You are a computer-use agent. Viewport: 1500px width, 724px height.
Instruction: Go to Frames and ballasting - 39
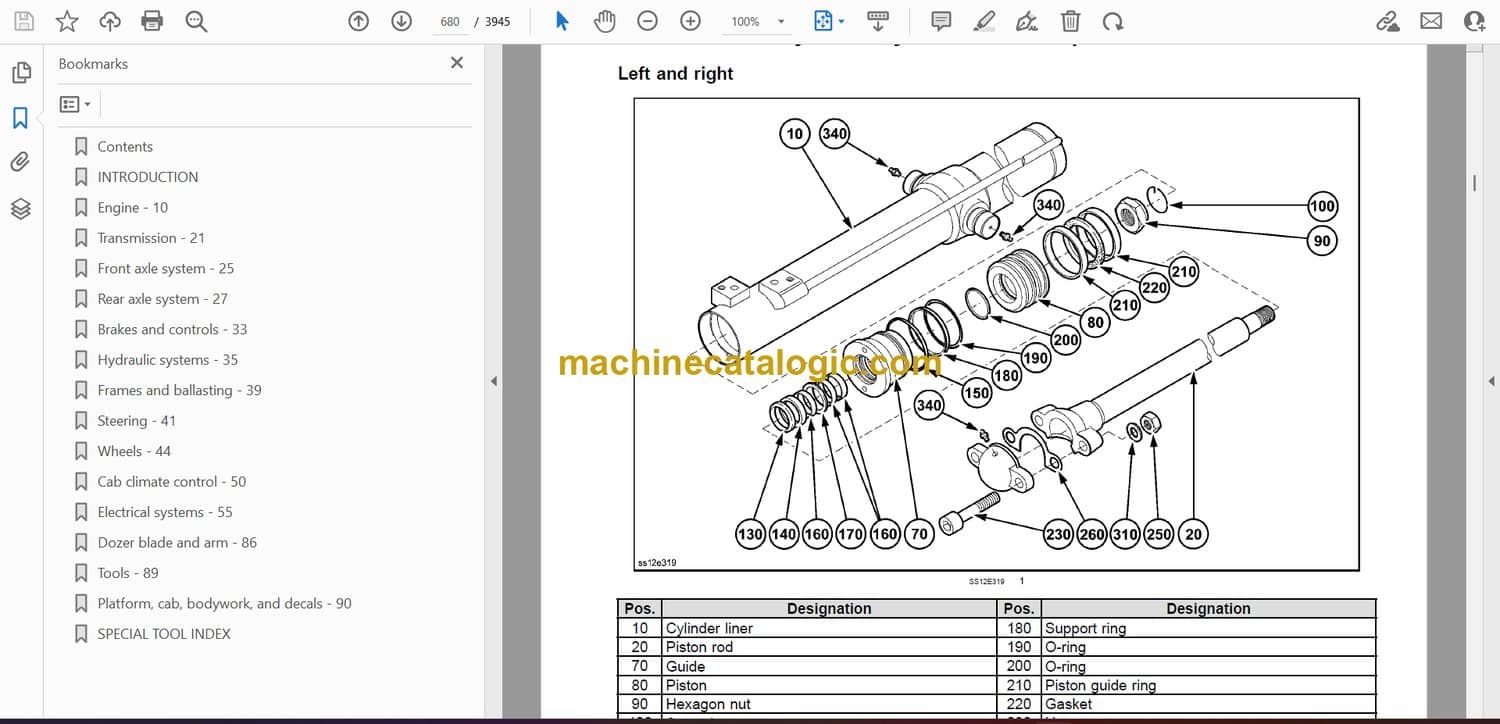coord(180,390)
